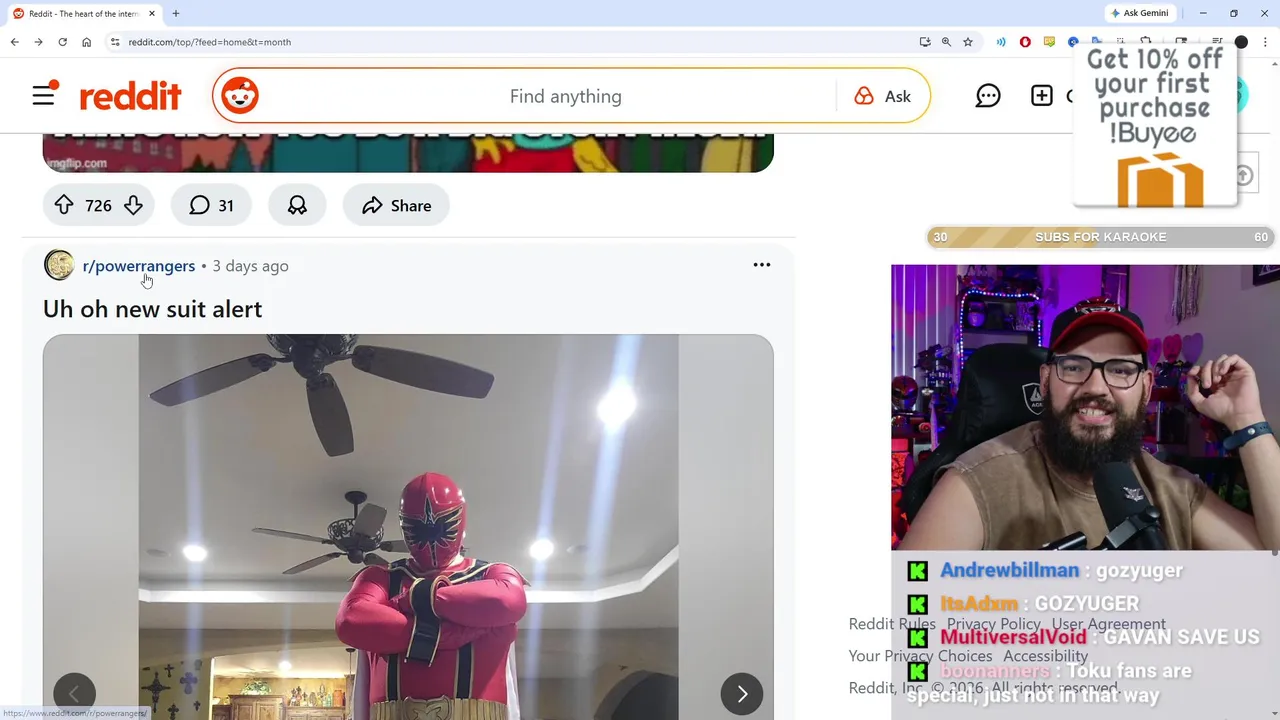Click the browser back arrow
Screen dimensions: 1280x720
14,42
